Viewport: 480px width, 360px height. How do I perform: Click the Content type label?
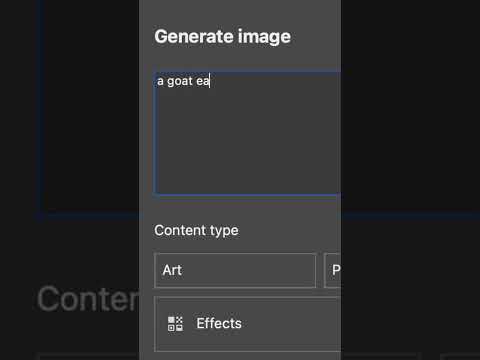[x=196, y=230]
